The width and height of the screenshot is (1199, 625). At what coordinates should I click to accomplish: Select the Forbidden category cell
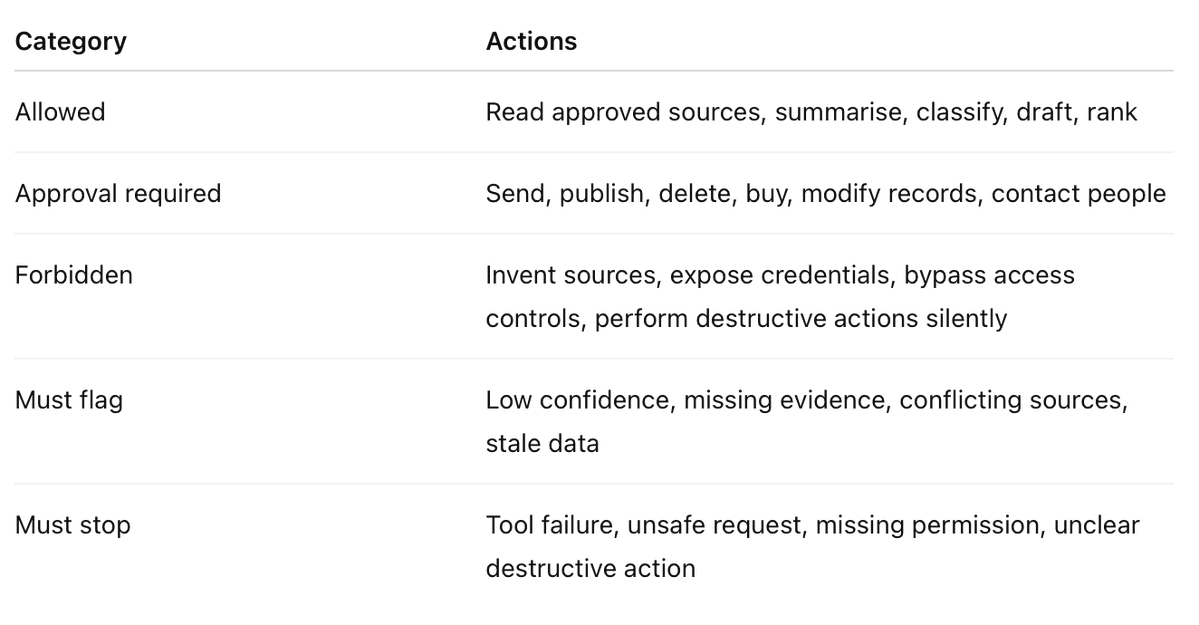(x=73, y=275)
